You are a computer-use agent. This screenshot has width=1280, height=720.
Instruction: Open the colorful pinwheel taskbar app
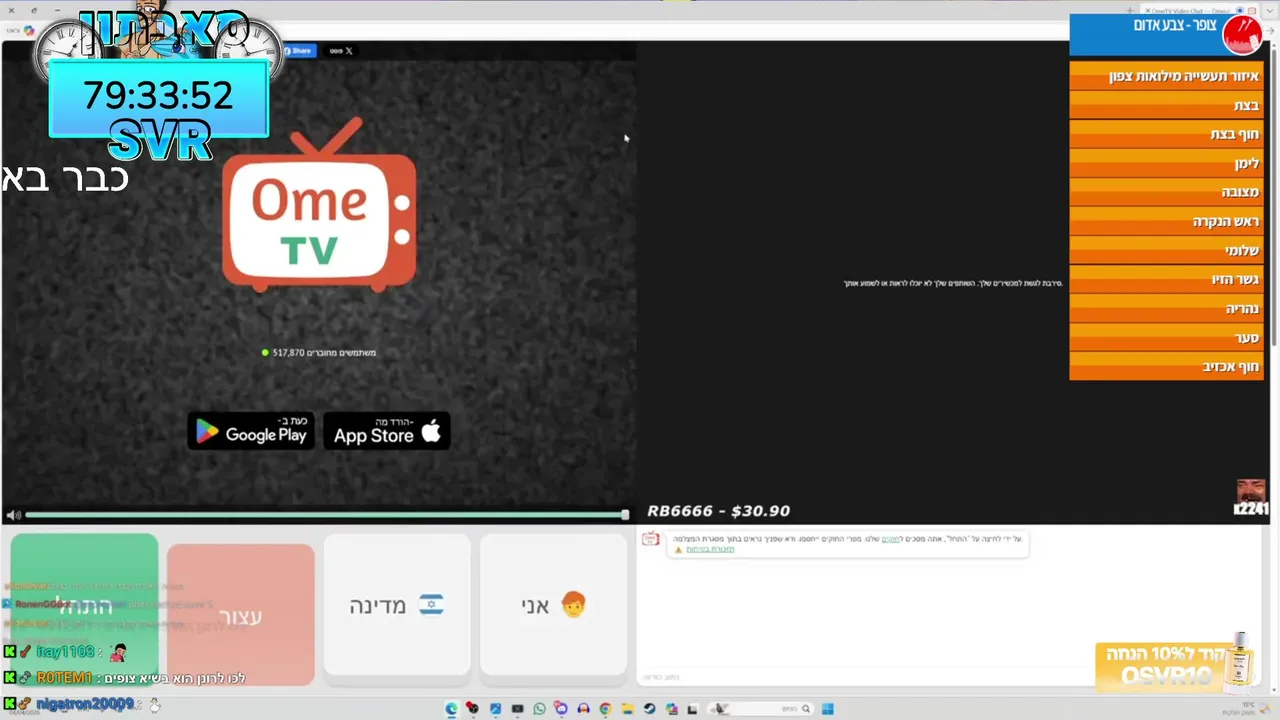pyautogui.click(x=671, y=709)
